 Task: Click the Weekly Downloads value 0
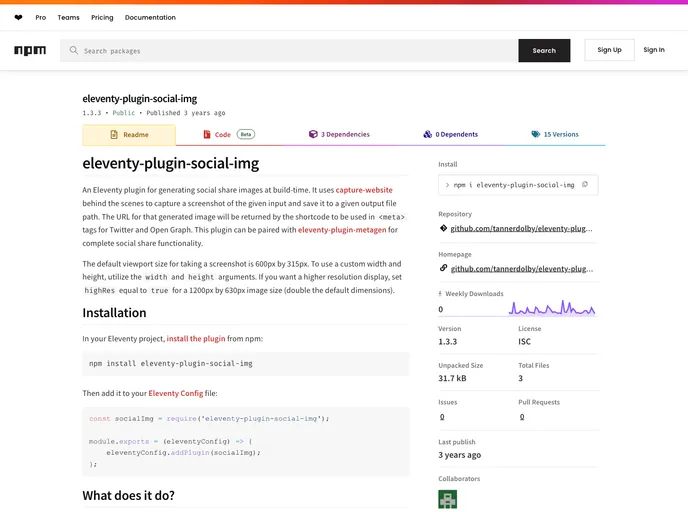[x=441, y=309]
